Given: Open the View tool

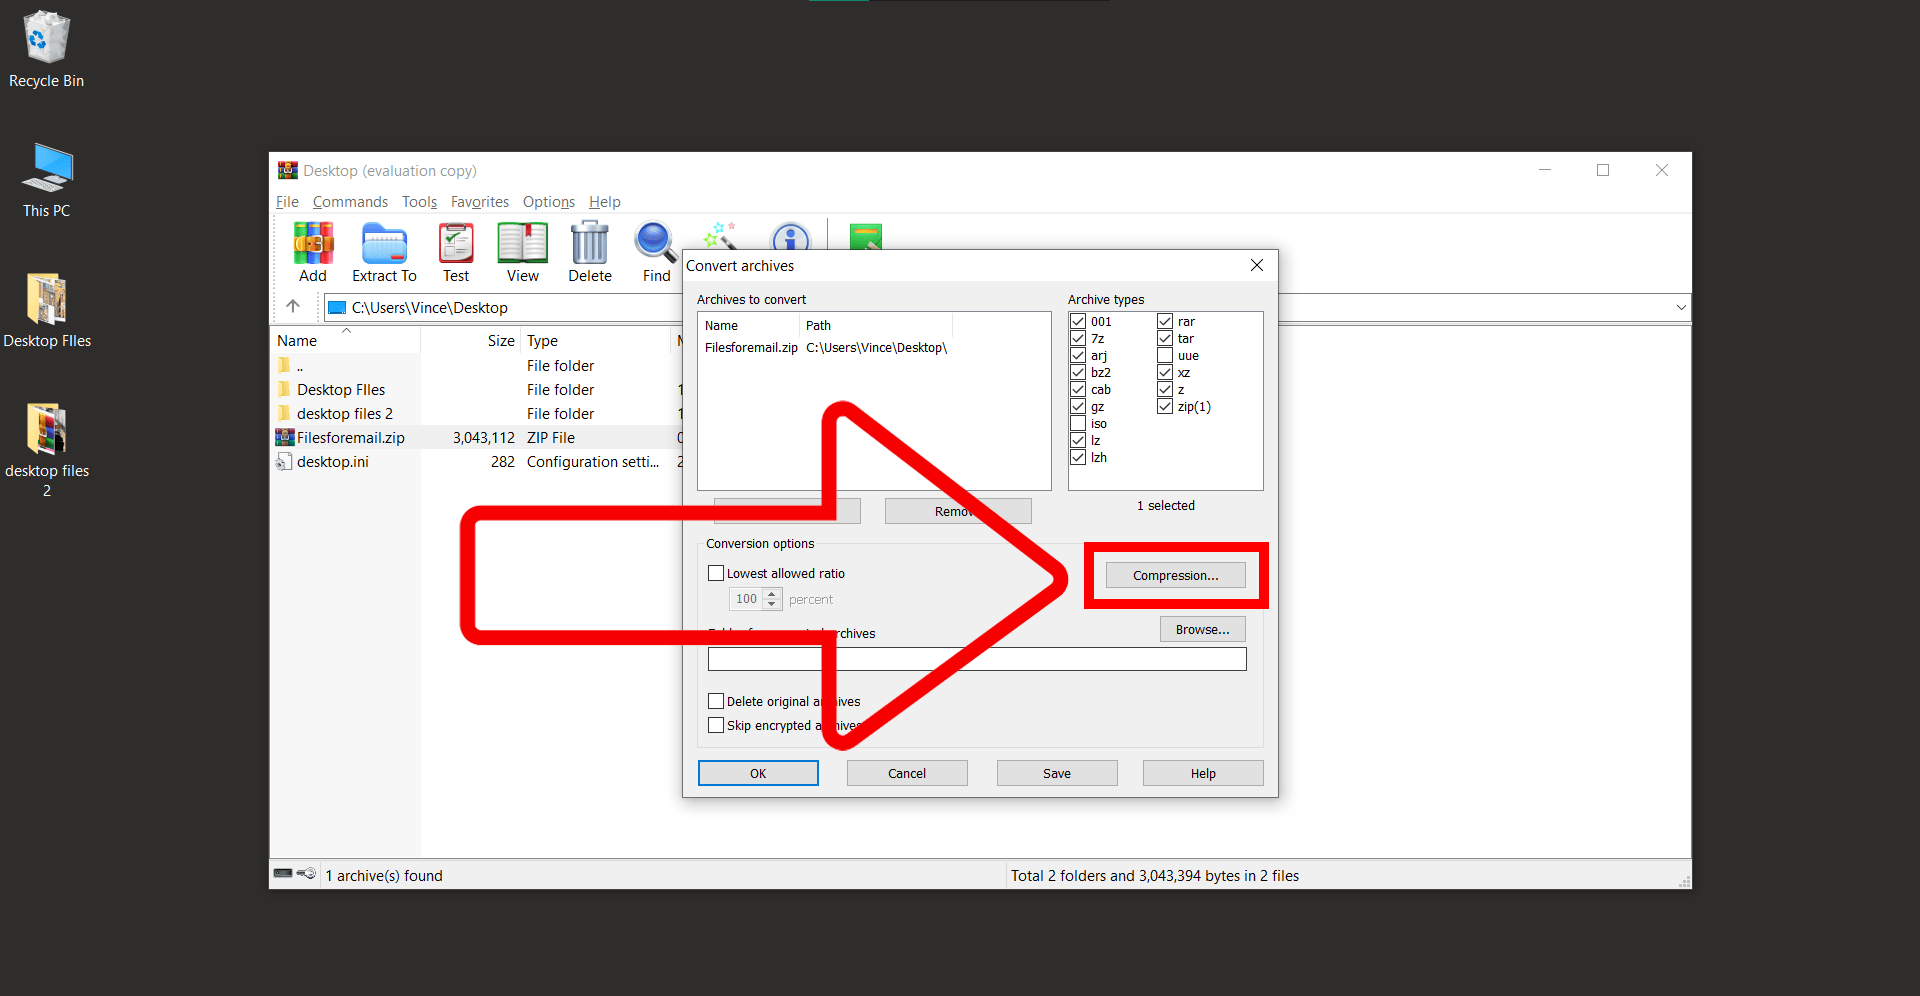Looking at the screenshot, I should [x=521, y=250].
